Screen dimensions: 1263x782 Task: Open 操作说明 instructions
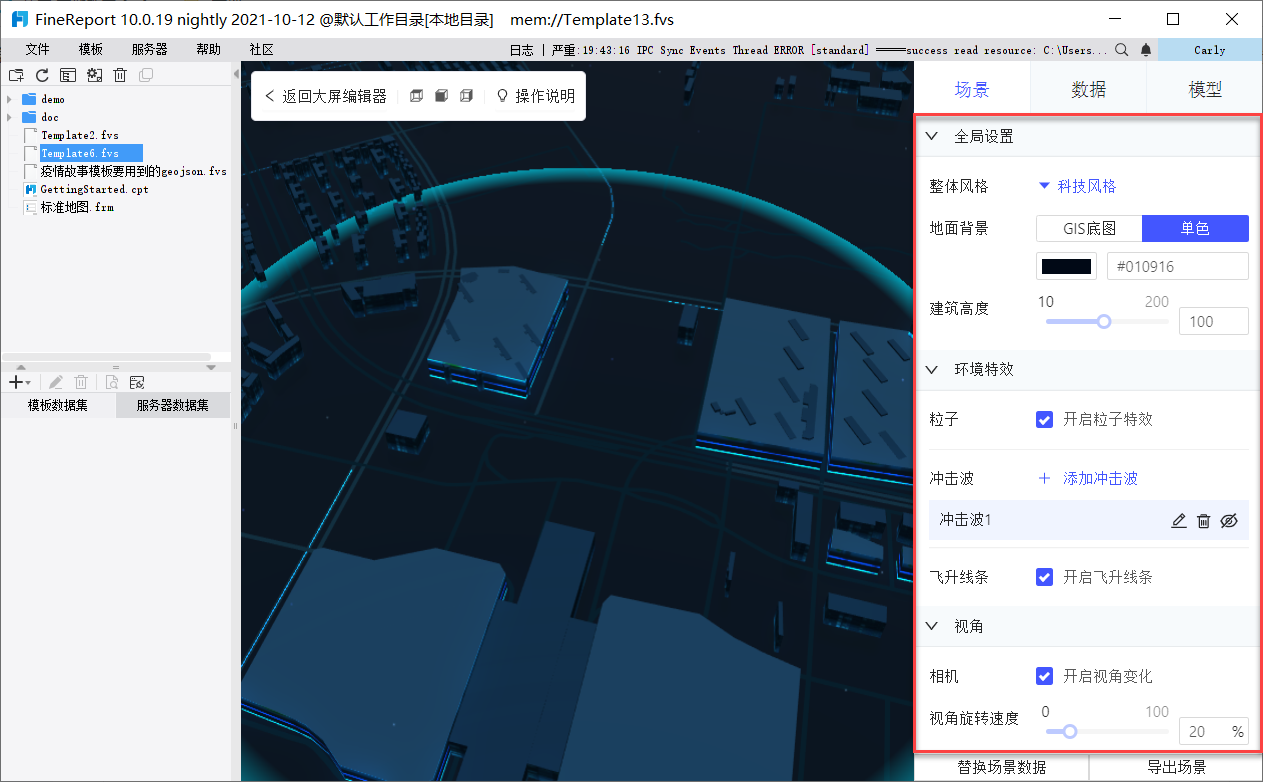click(536, 96)
